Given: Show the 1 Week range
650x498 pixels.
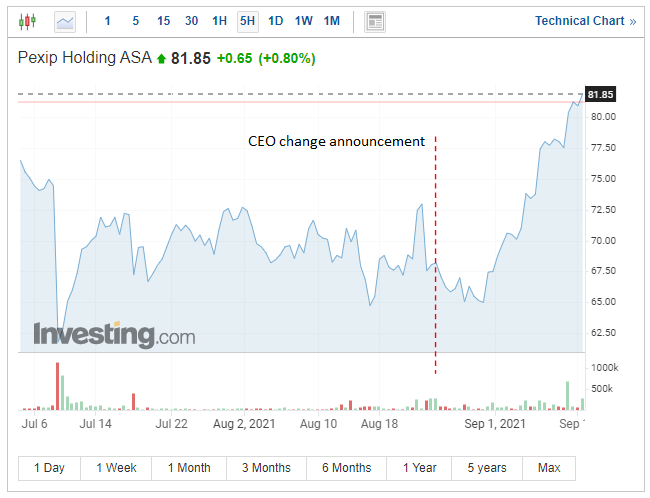Looking at the screenshot, I should [x=116, y=468].
